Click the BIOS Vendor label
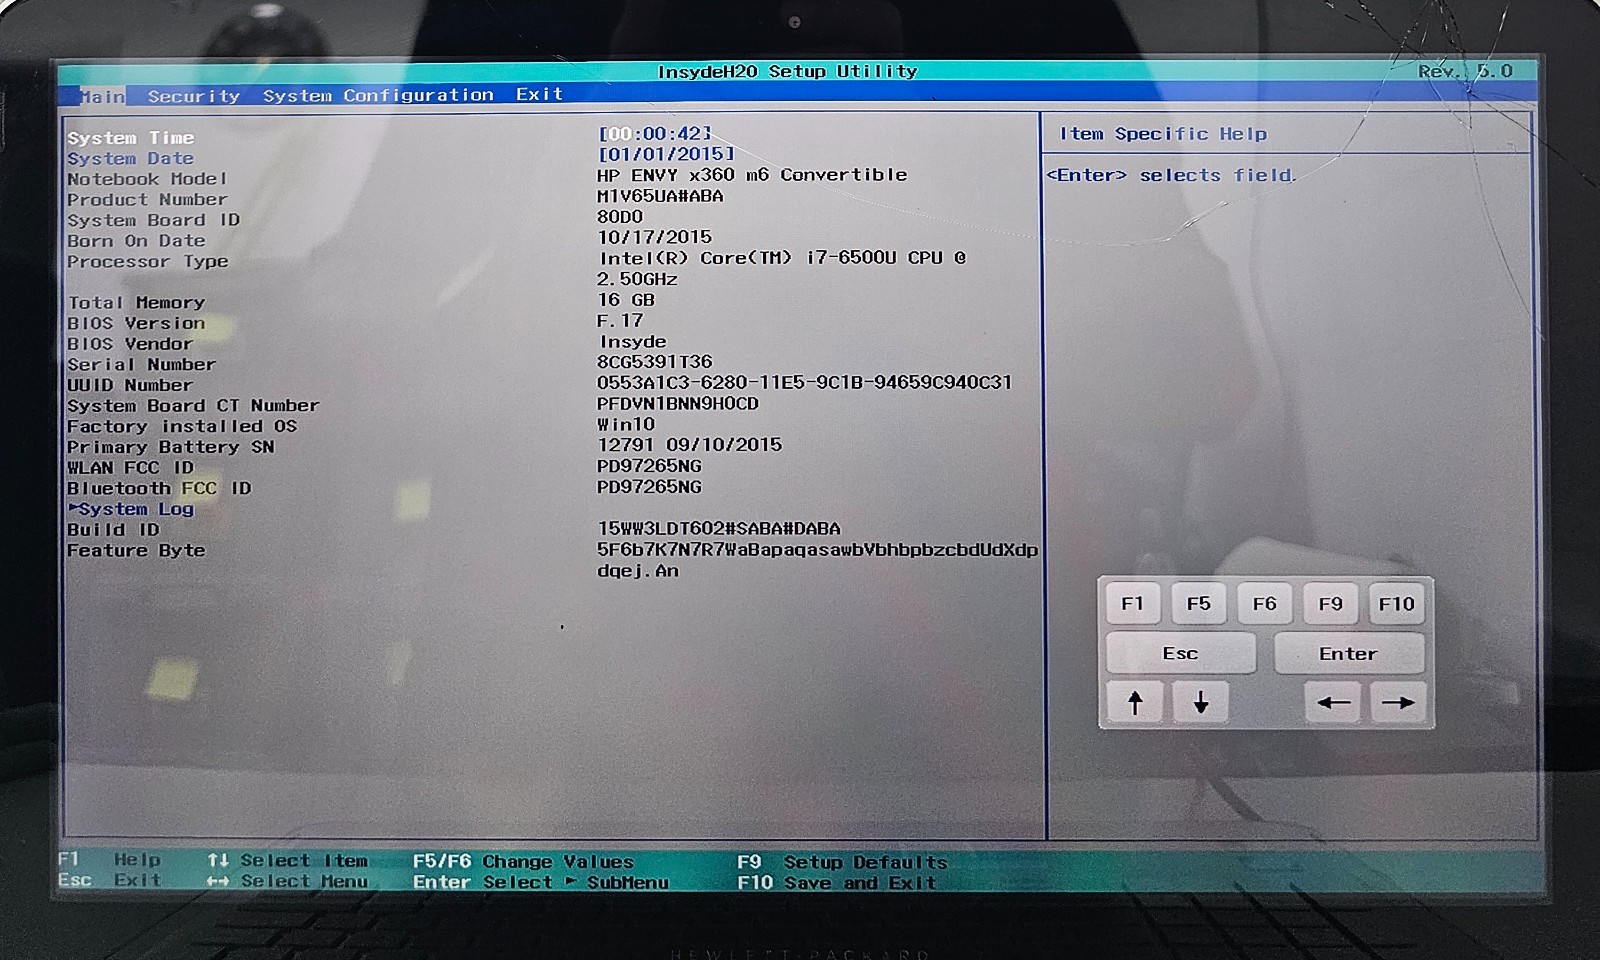 (130, 344)
